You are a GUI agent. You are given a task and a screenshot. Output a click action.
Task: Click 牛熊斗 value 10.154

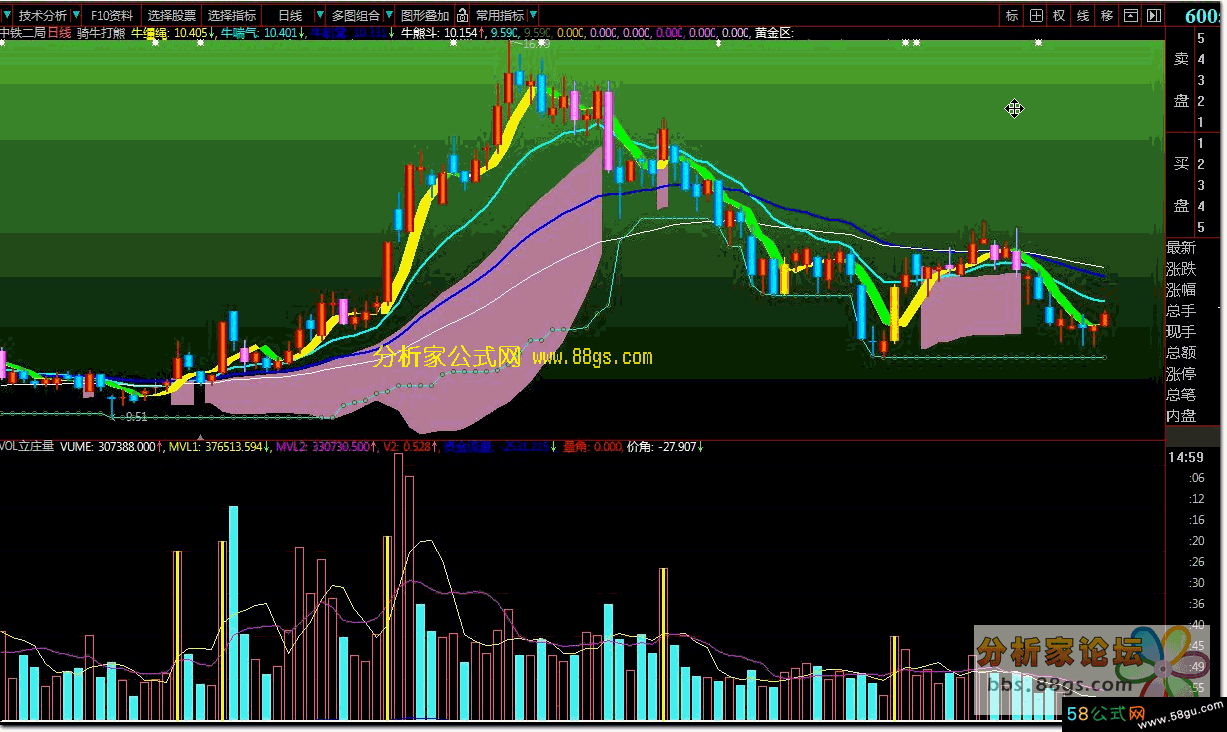(461, 33)
